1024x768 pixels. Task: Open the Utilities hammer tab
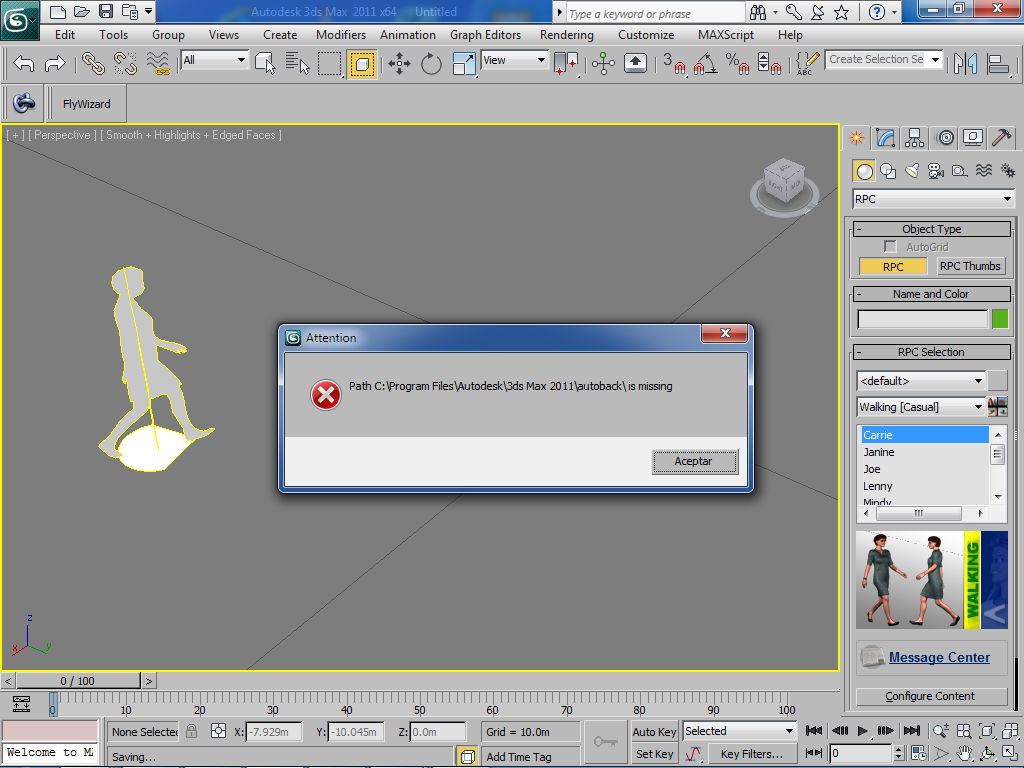1002,138
